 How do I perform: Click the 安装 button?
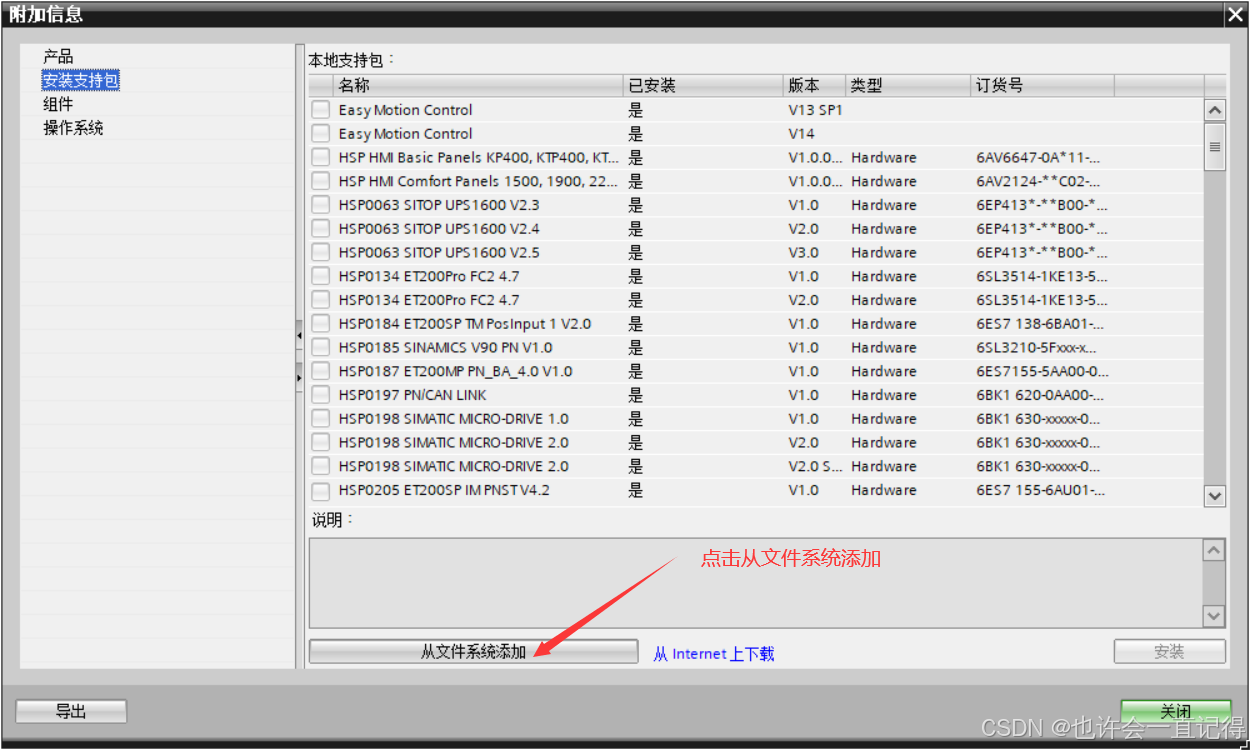[x=1169, y=652]
